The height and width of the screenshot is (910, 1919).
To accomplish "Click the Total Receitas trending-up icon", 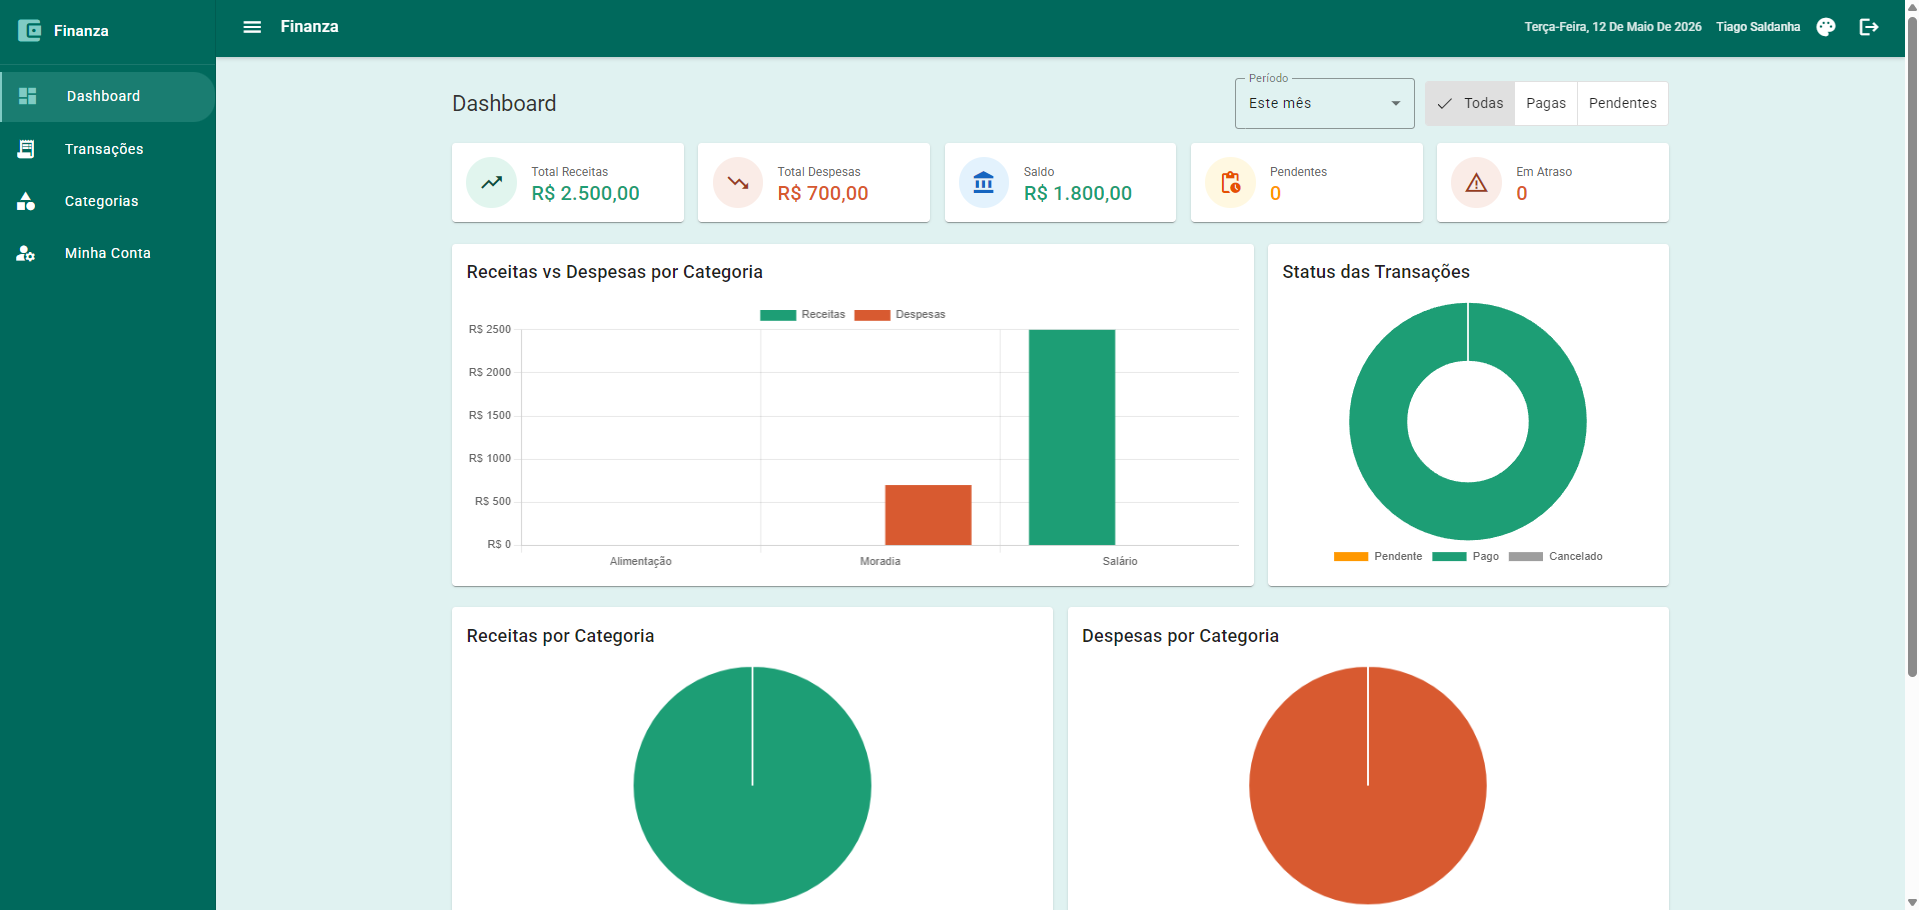I will point(491,183).
